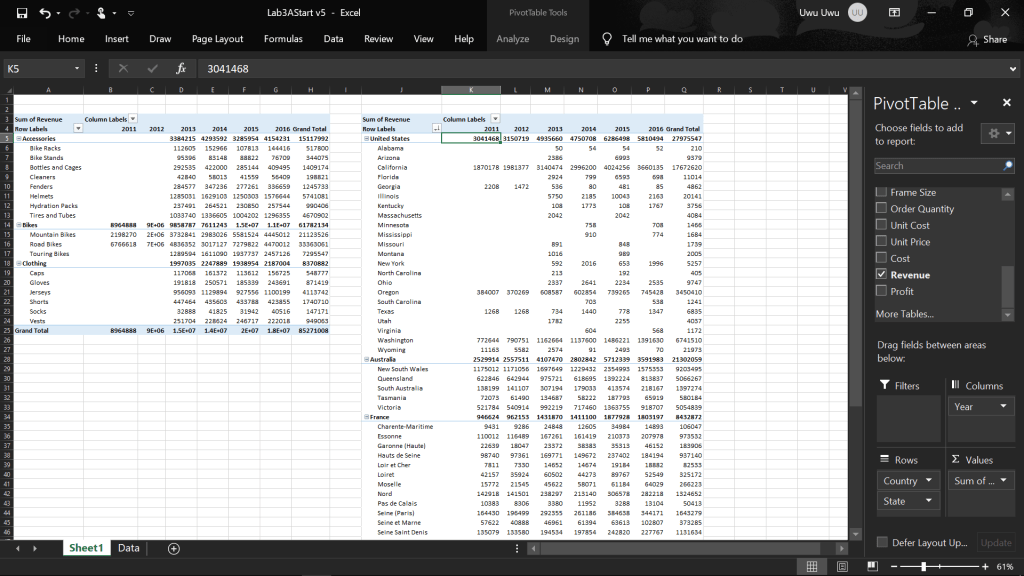The width and height of the screenshot is (1024, 576).
Task: Click the Touch/Mouse Mode icon
Action: click(103, 13)
